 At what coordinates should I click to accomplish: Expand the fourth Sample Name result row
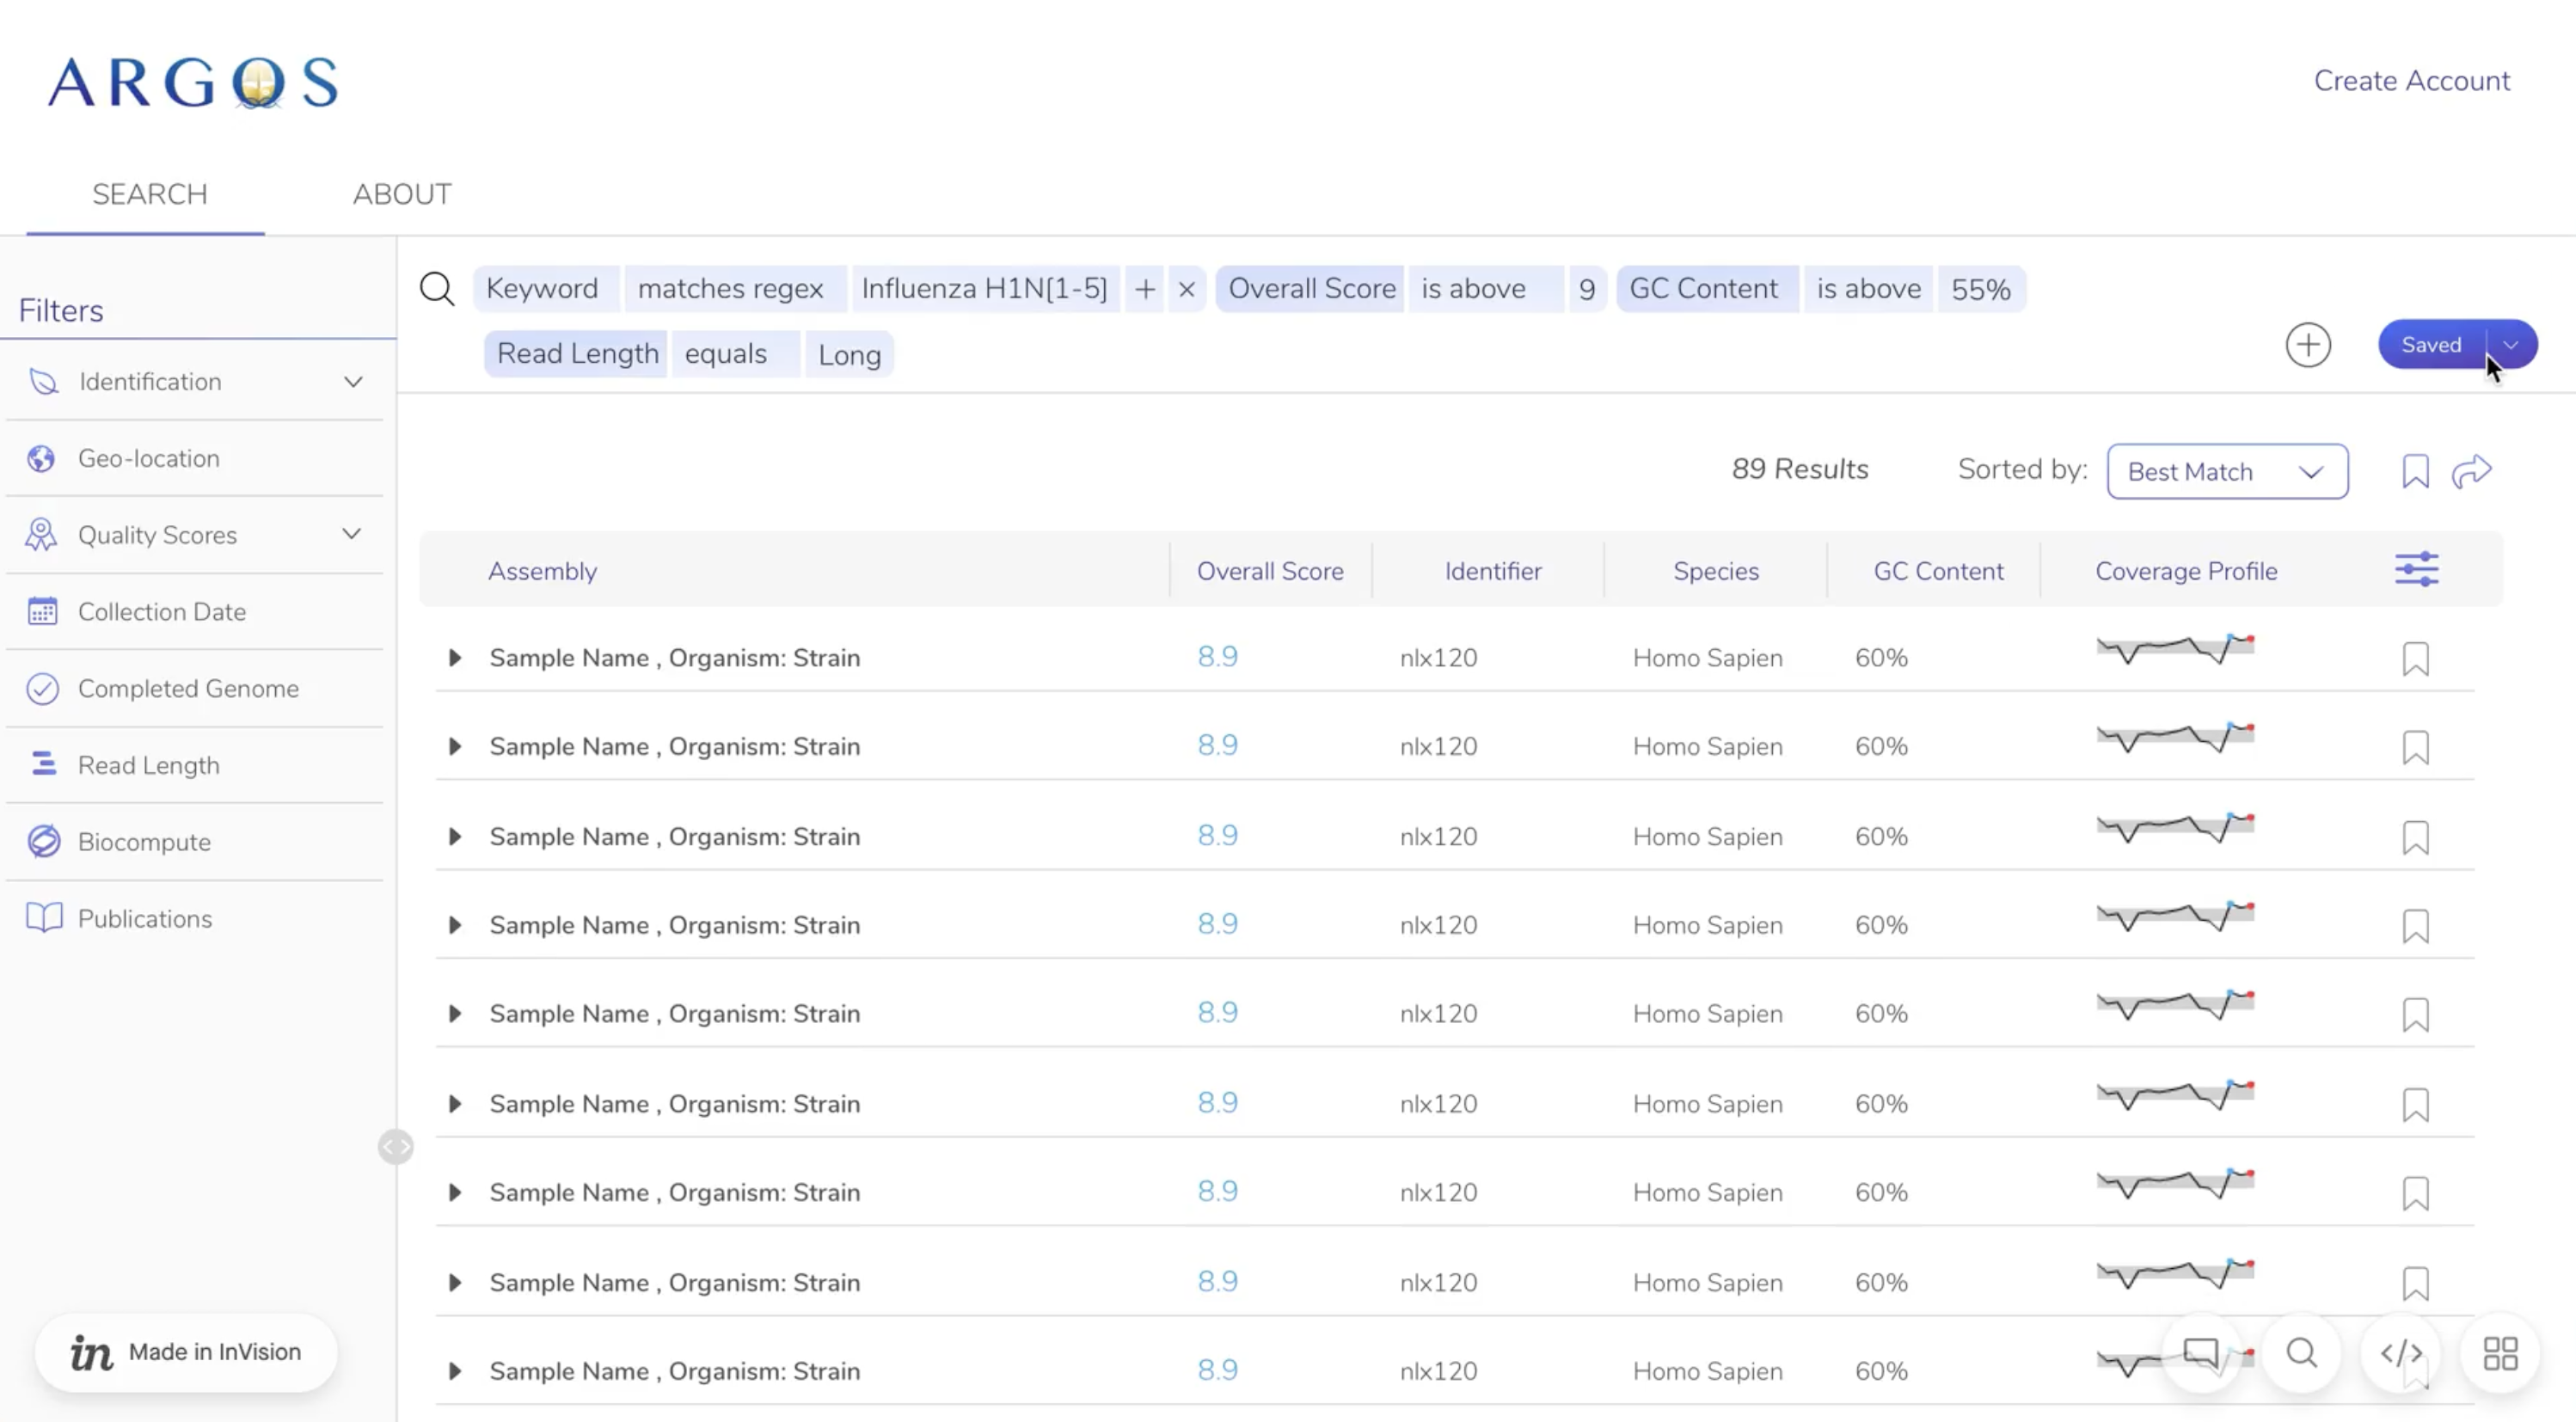click(455, 925)
